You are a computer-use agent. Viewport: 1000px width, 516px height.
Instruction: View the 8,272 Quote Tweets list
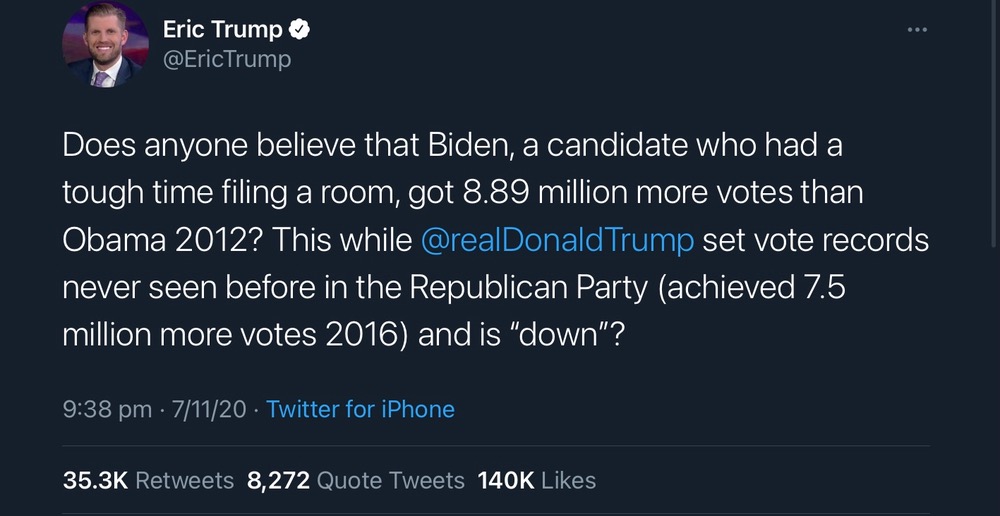click(355, 480)
